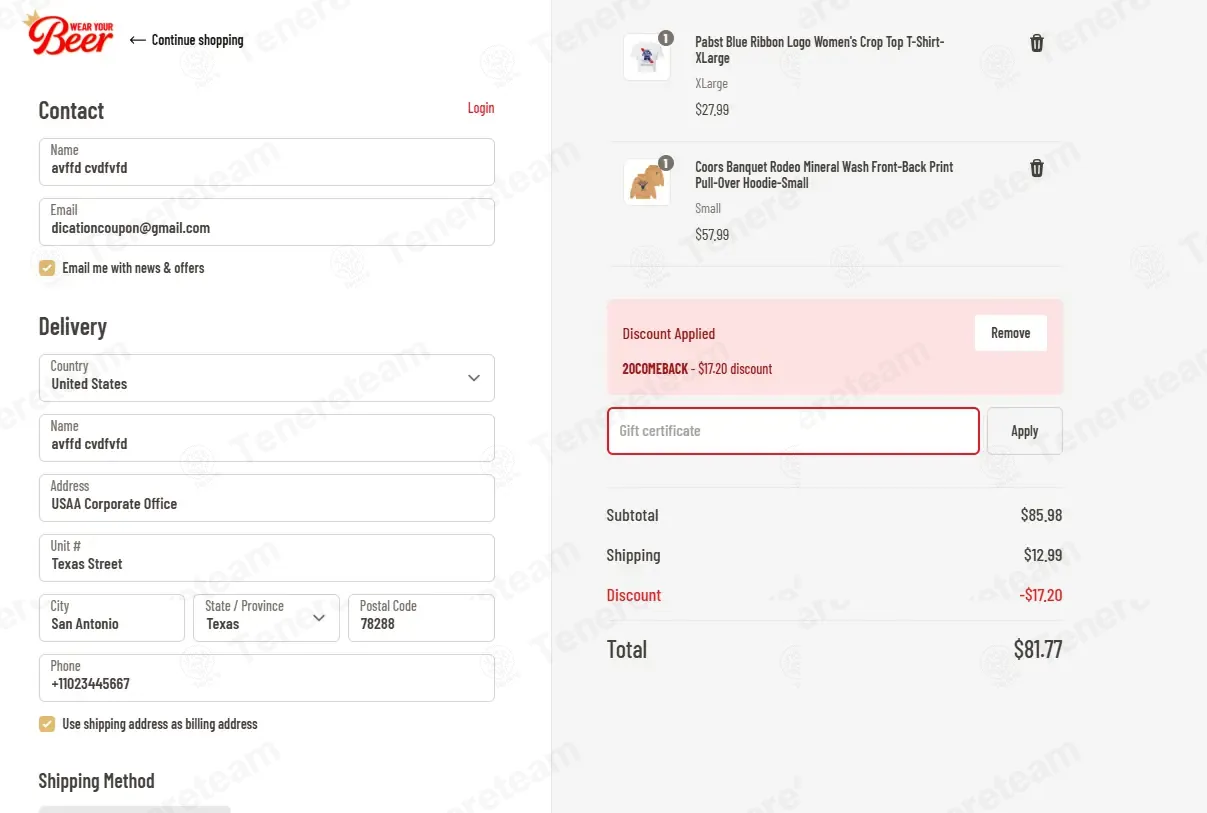
Task: Open the Coors Banquet hoodie thumbnail
Action: tap(647, 182)
